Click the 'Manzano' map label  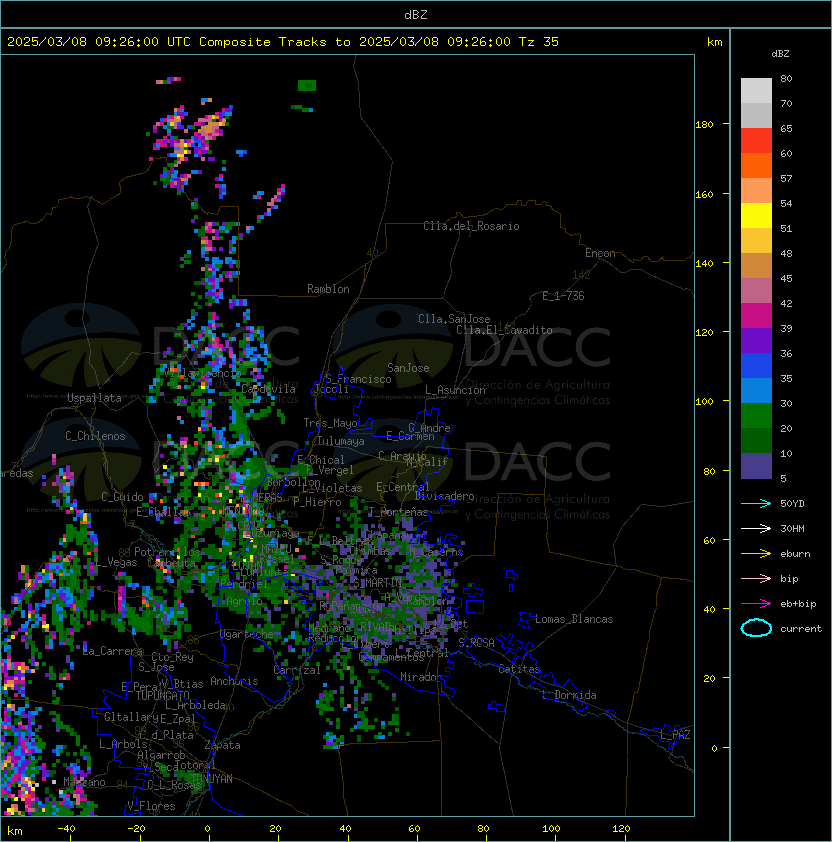point(84,782)
